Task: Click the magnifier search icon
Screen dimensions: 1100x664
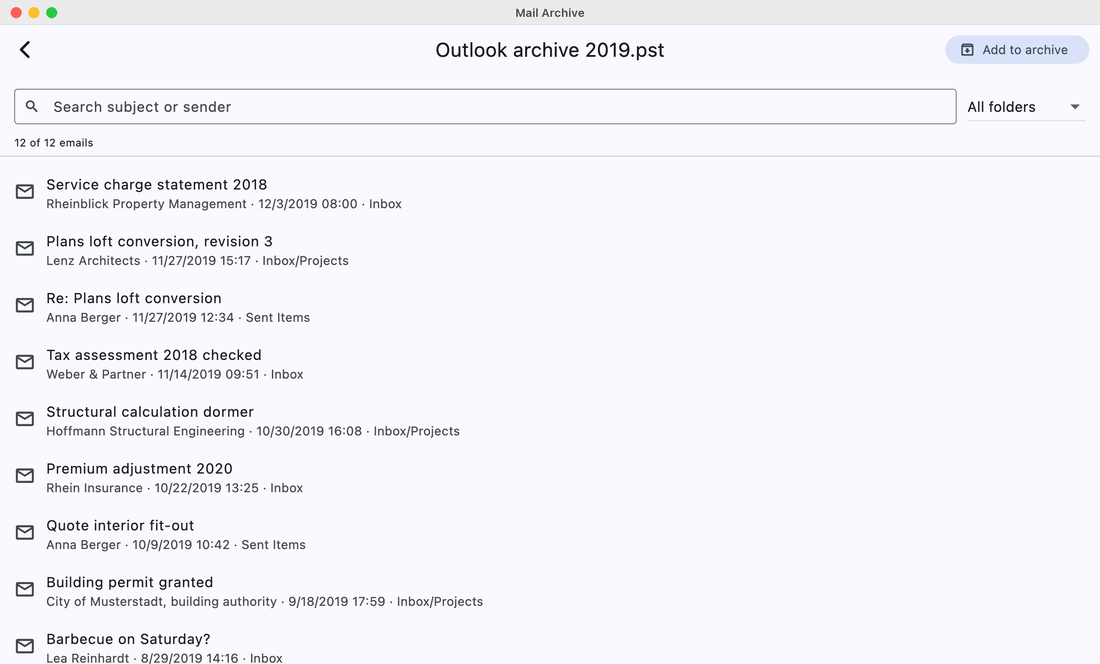Action: 32,107
